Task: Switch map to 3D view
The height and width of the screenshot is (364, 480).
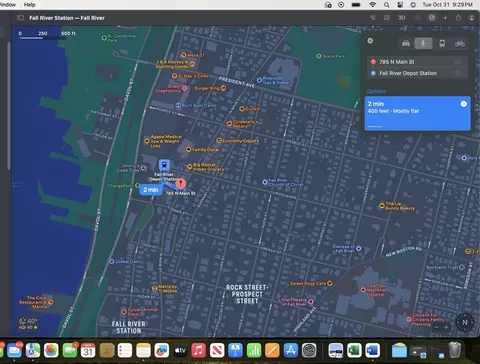Action: pyautogui.click(x=402, y=18)
